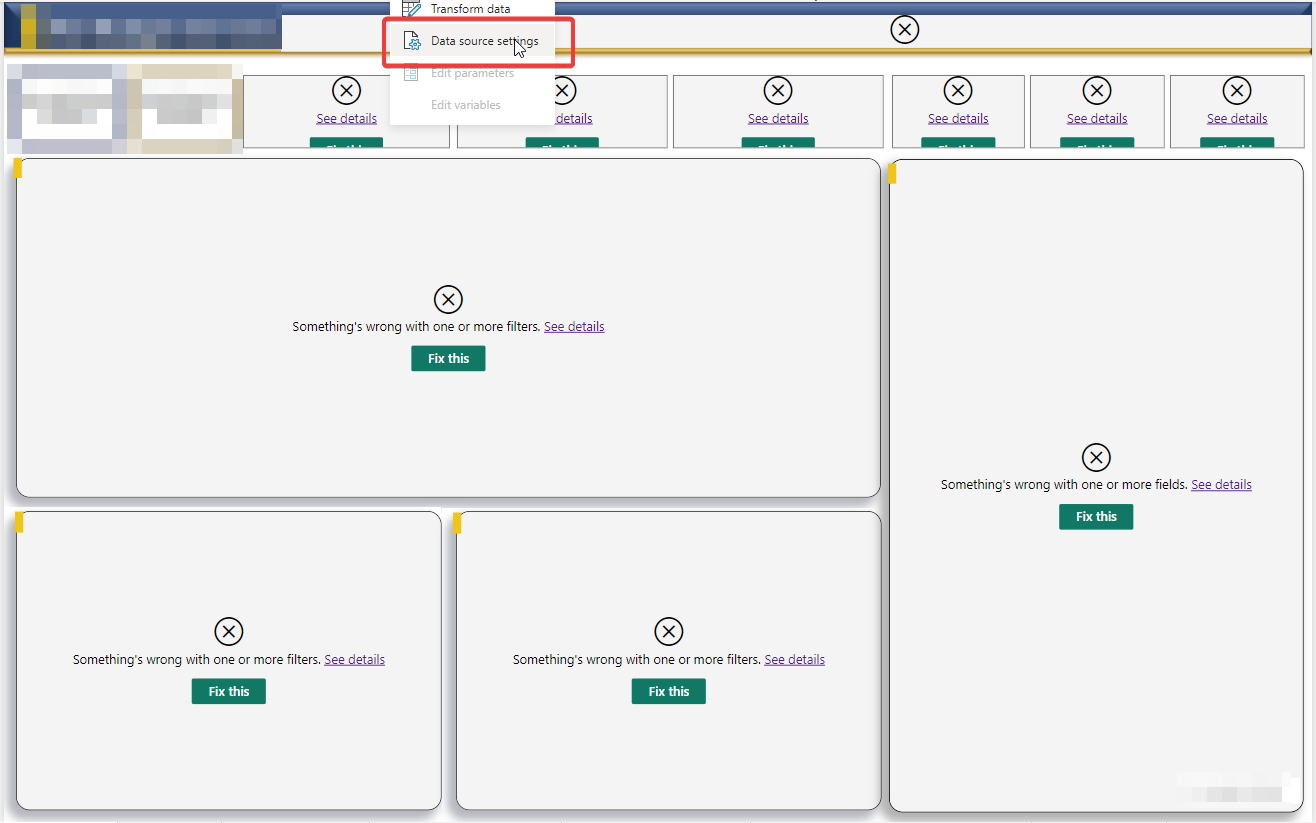Click the Data source settings gear-document icon
The height and width of the screenshot is (823, 1316).
pyautogui.click(x=411, y=41)
